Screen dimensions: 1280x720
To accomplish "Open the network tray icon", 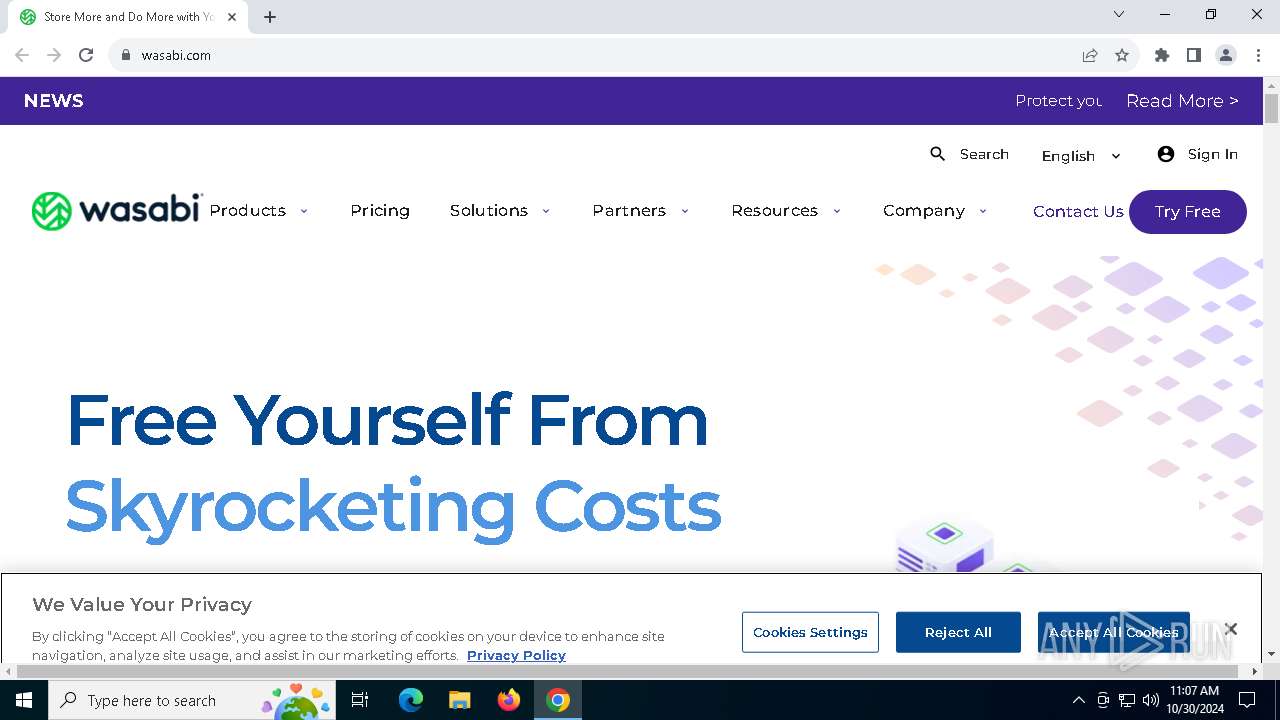I will [x=1127, y=700].
